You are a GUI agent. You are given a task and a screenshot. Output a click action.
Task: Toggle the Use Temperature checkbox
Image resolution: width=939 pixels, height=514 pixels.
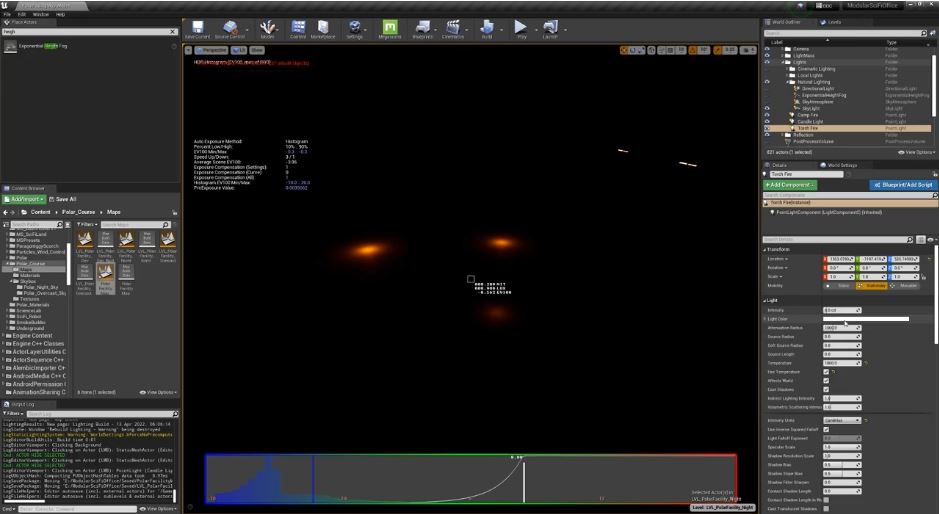point(825,372)
